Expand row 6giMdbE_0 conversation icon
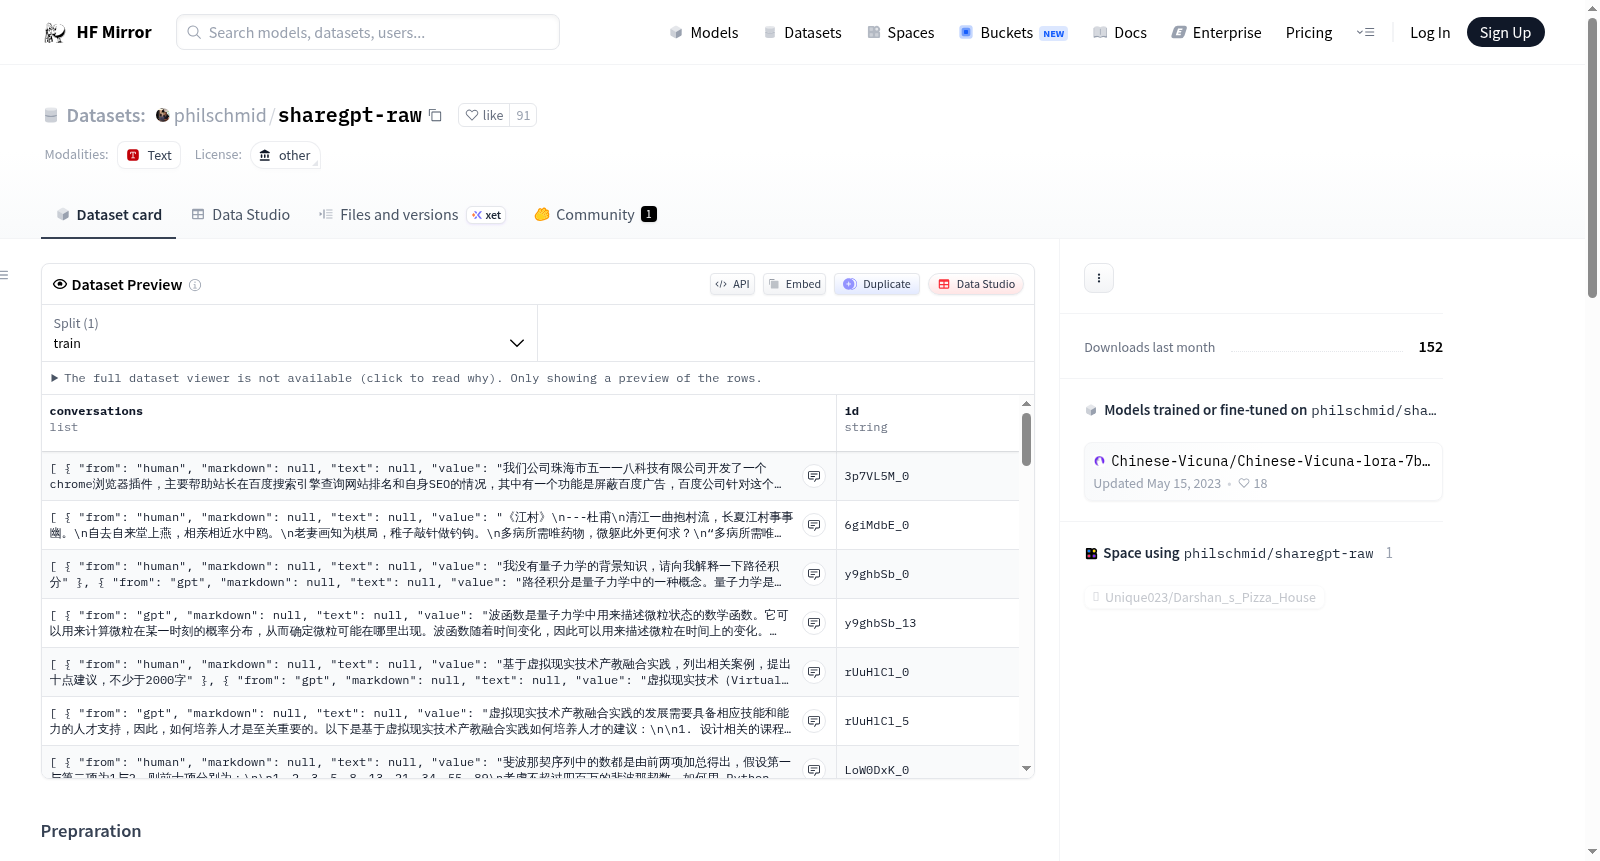The image size is (1600, 861). point(814,525)
